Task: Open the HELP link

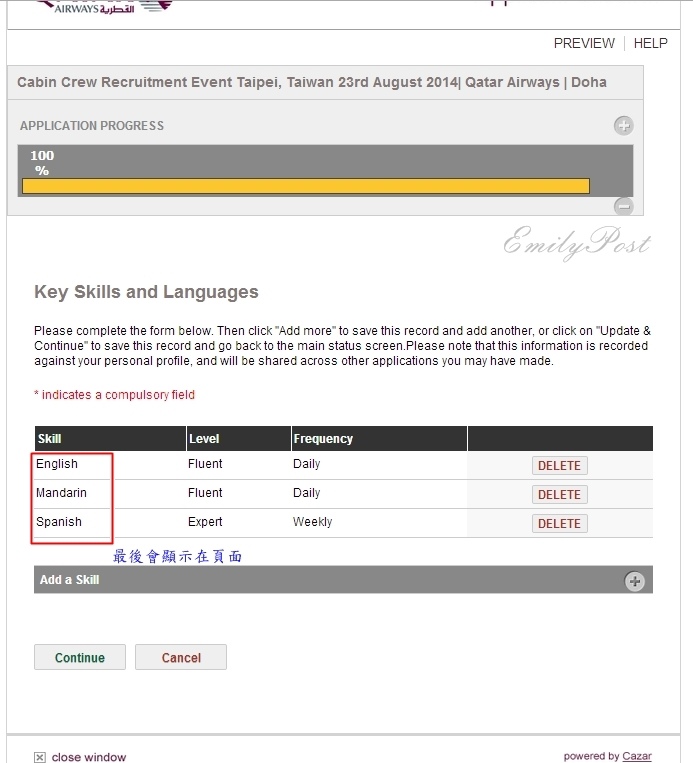Action: (x=650, y=43)
